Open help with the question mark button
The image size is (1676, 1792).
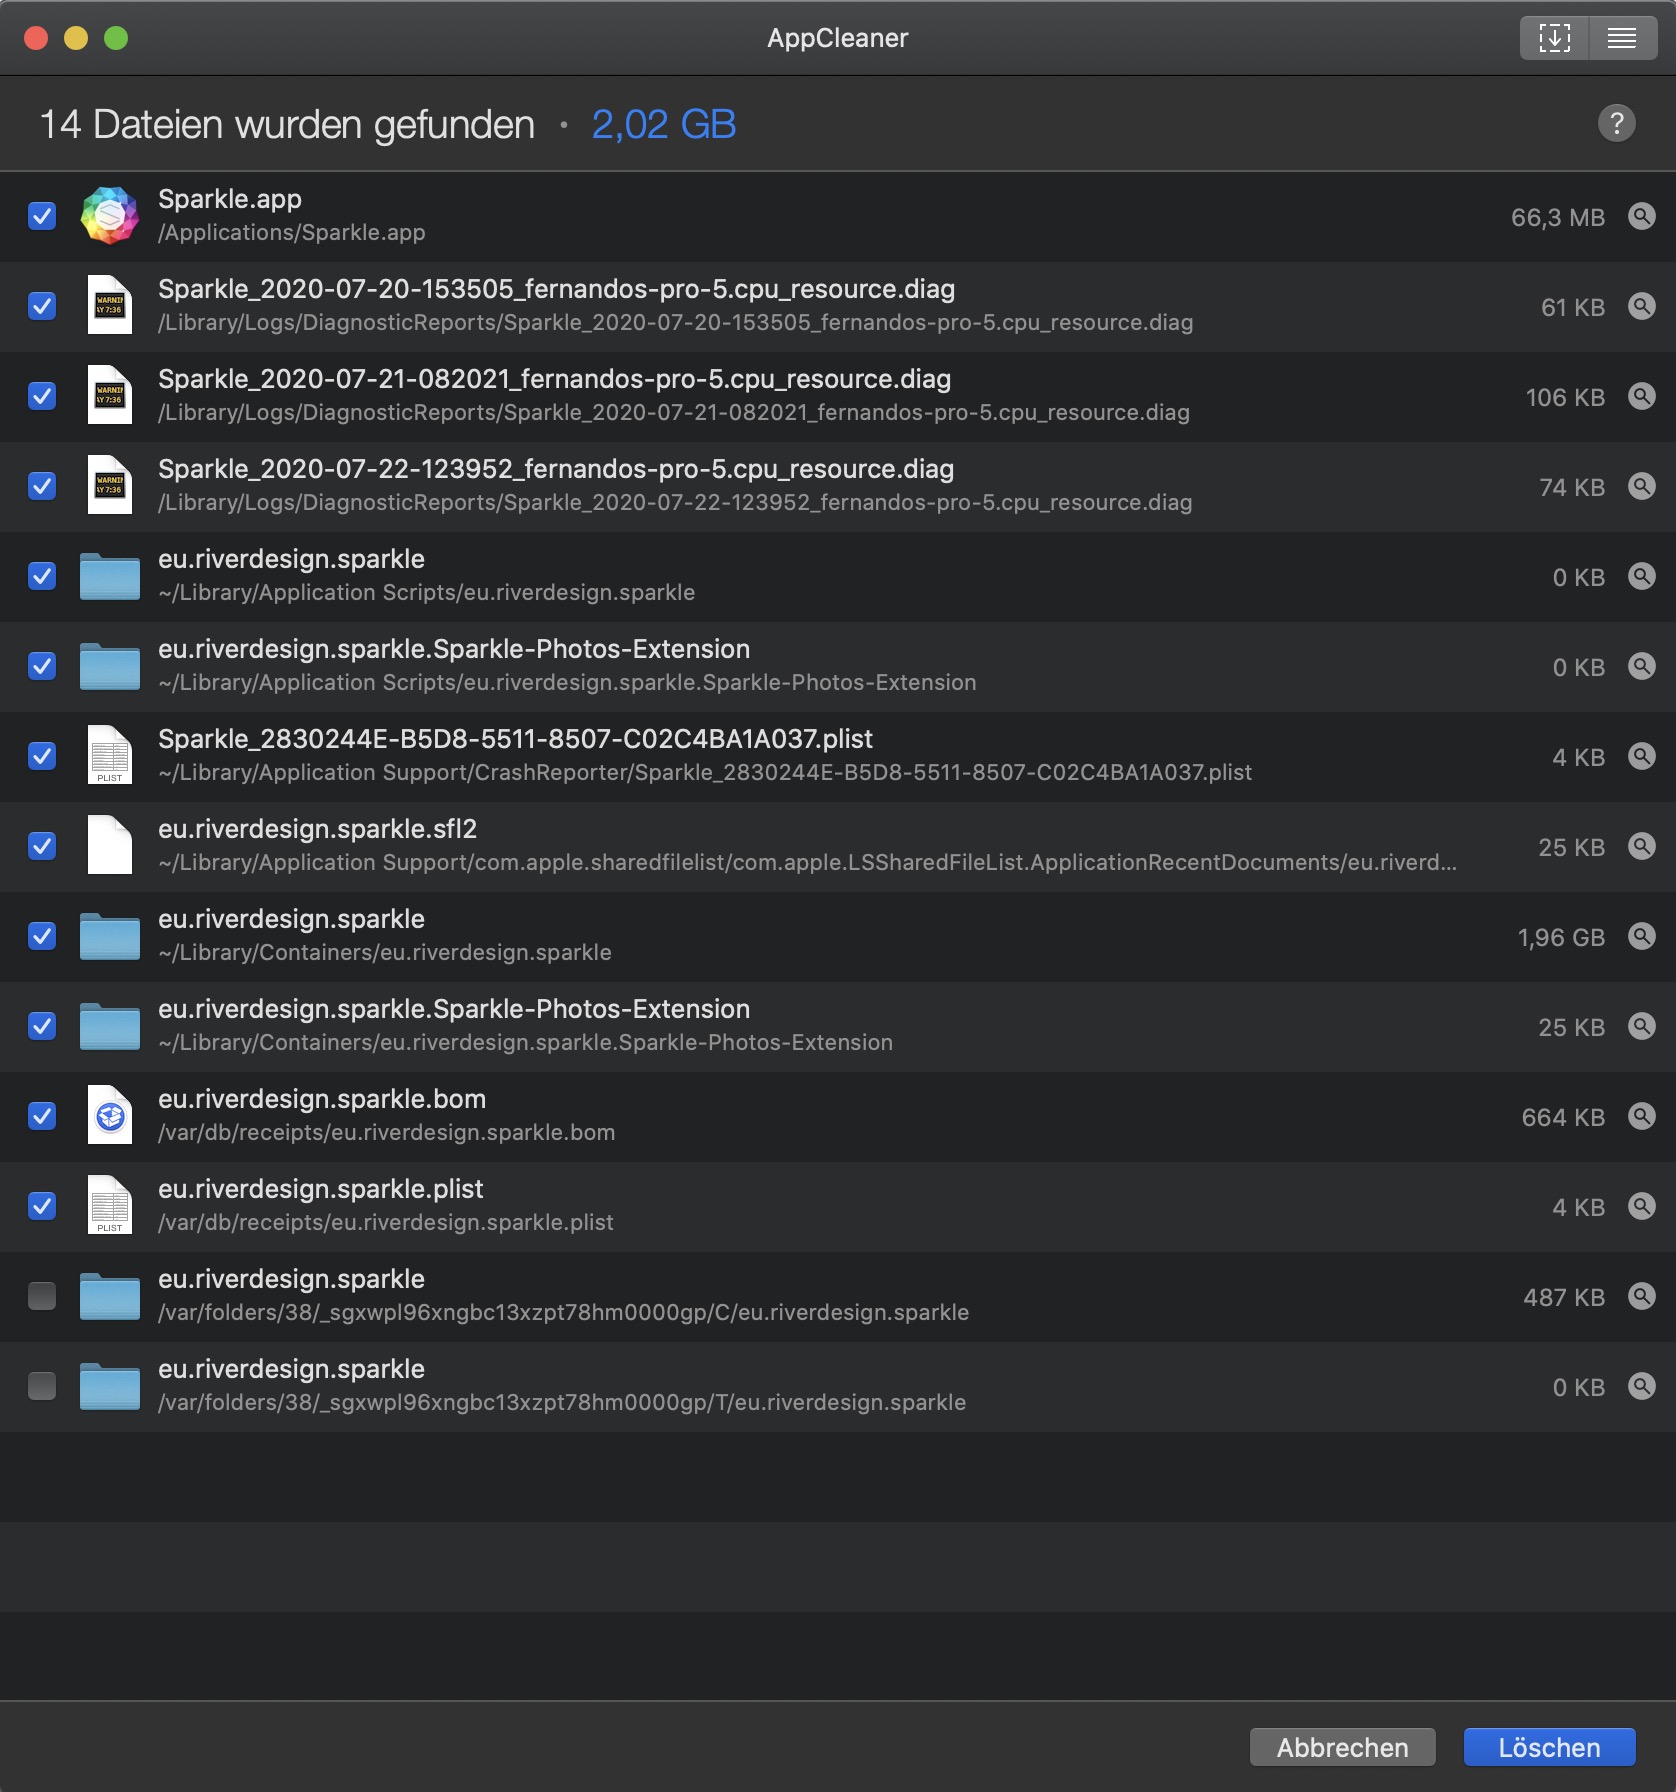pos(1617,123)
